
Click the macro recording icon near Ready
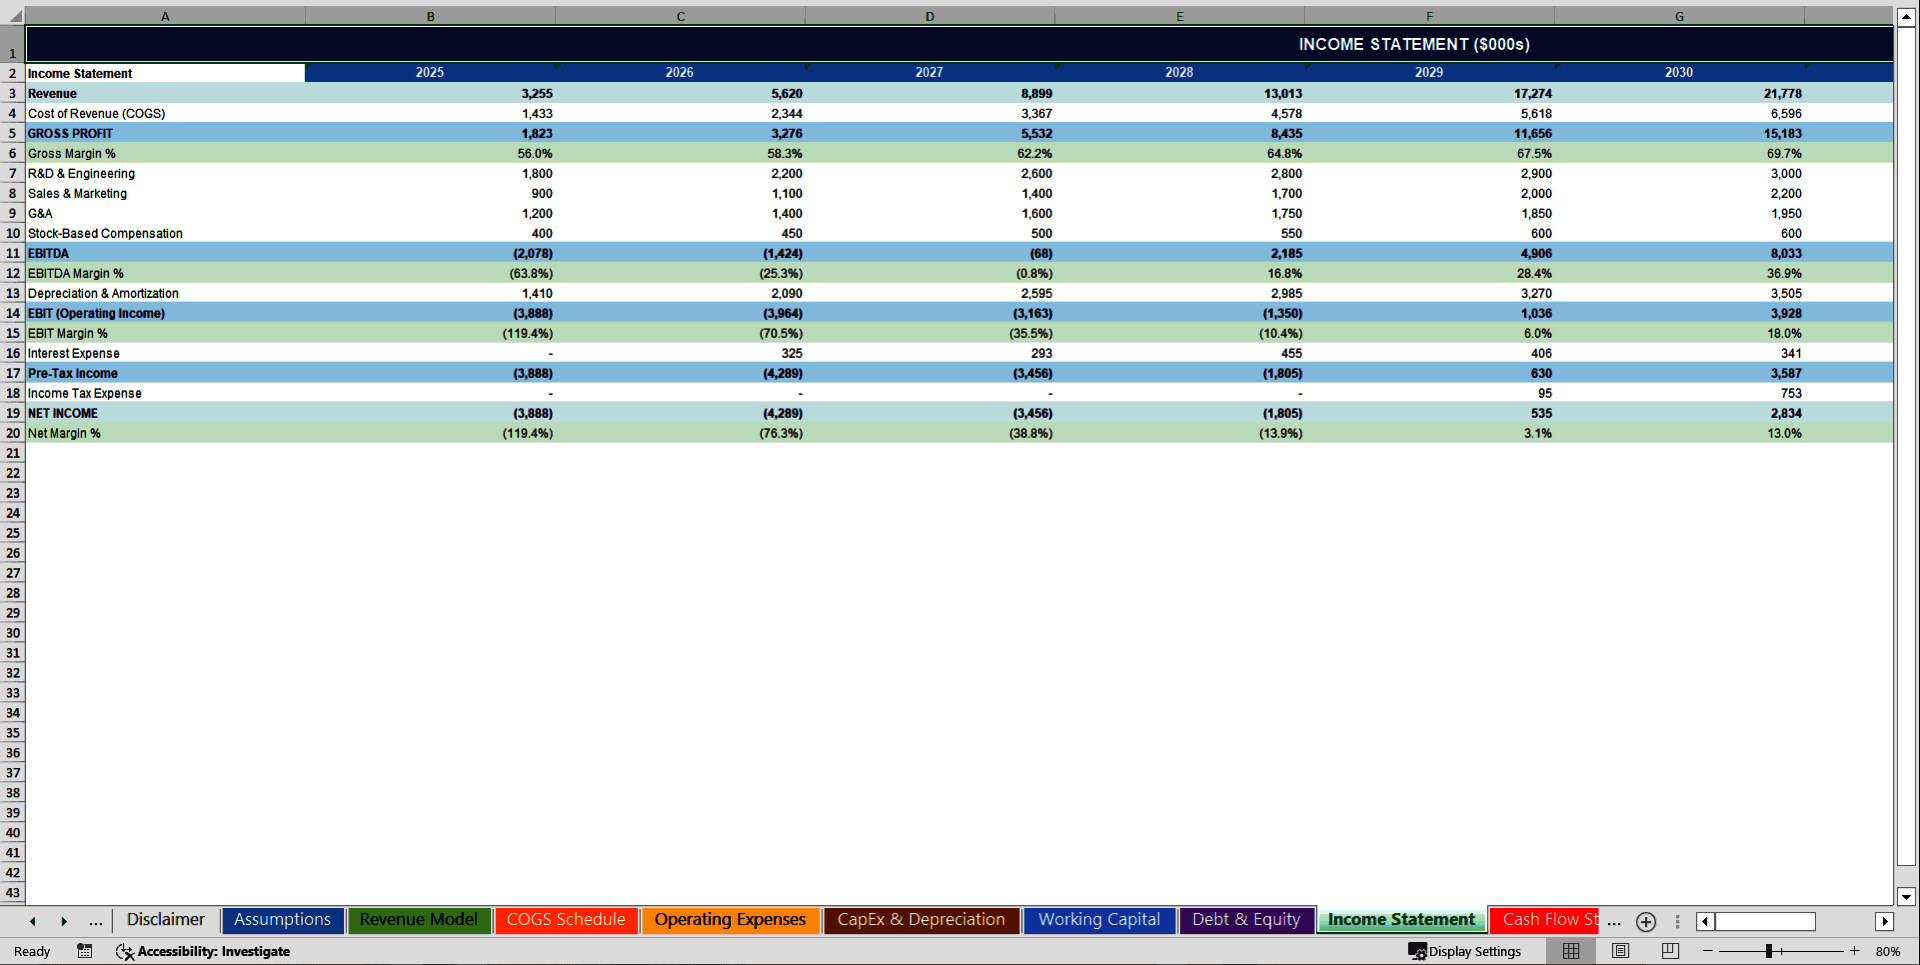pyautogui.click(x=85, y=951)
